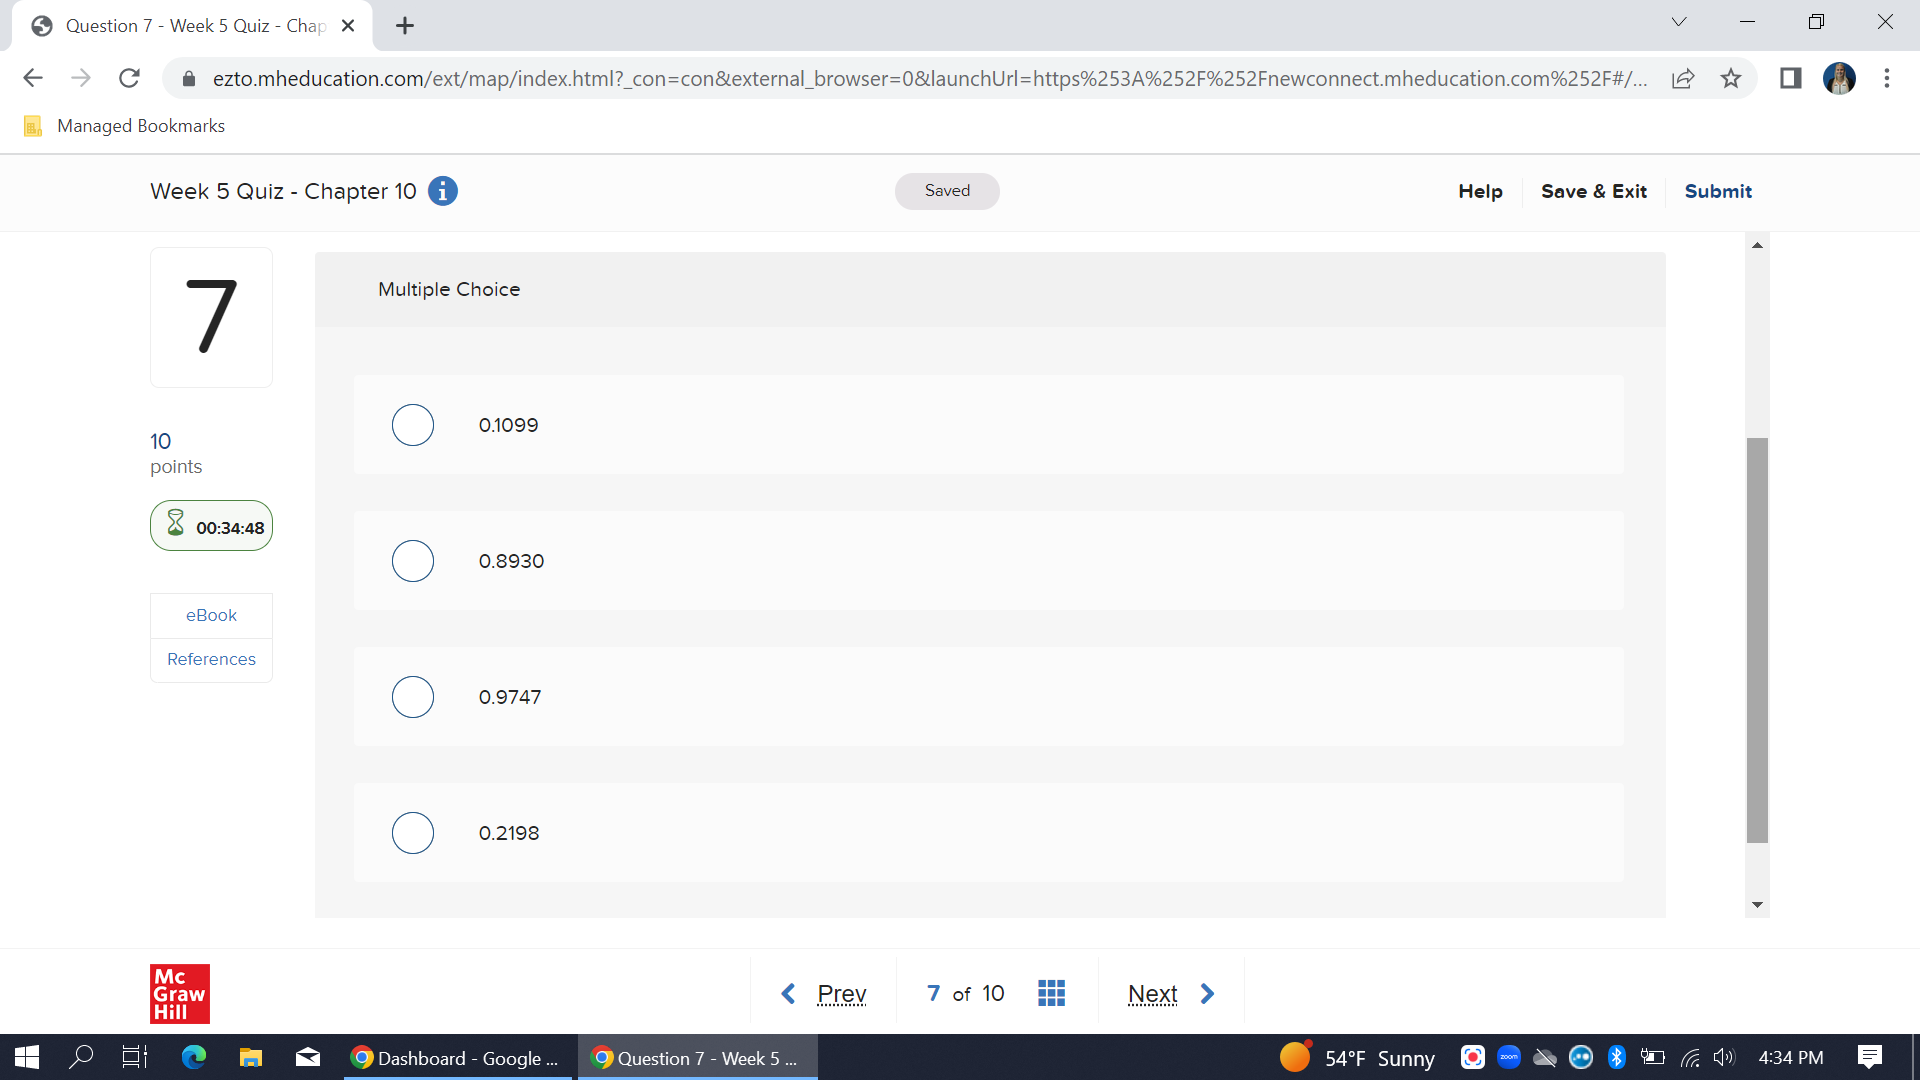The height and width of the screenshot is (1080, 1920).
Task: Open Chrome three-dot menu
Action: [1886, 79]
